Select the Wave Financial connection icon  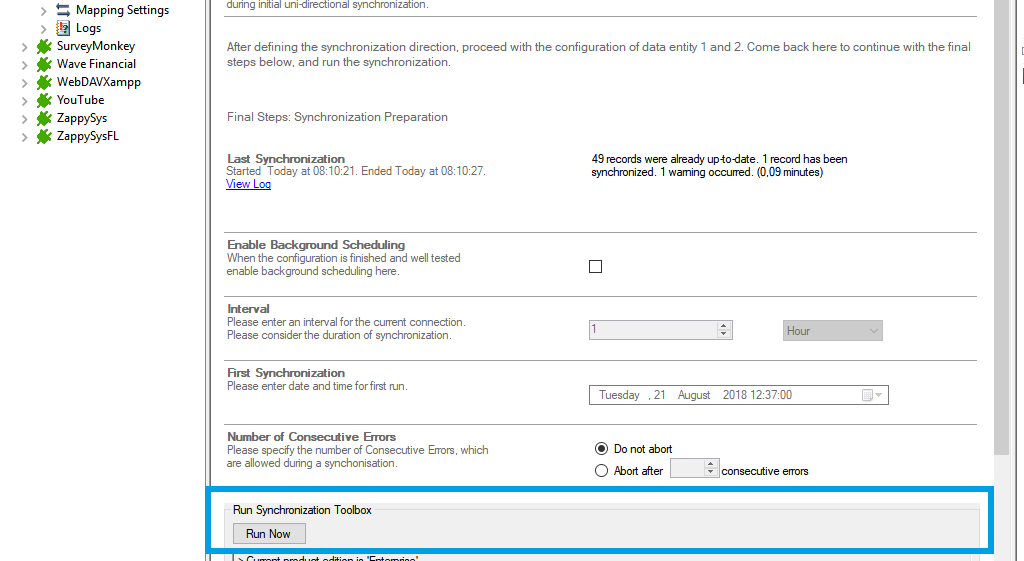coord(44,64)
